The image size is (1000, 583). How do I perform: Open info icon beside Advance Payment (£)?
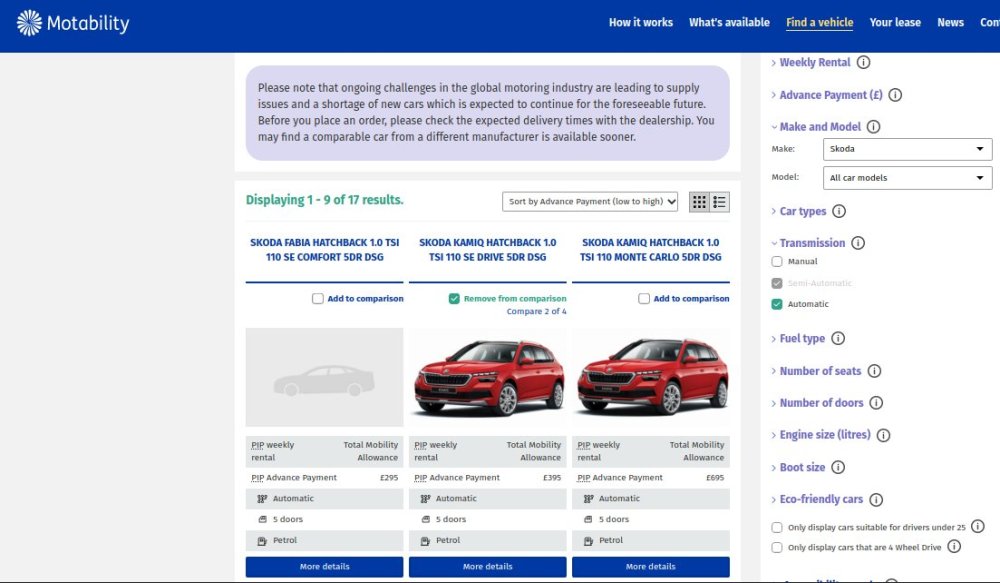(x=895, y=95)
